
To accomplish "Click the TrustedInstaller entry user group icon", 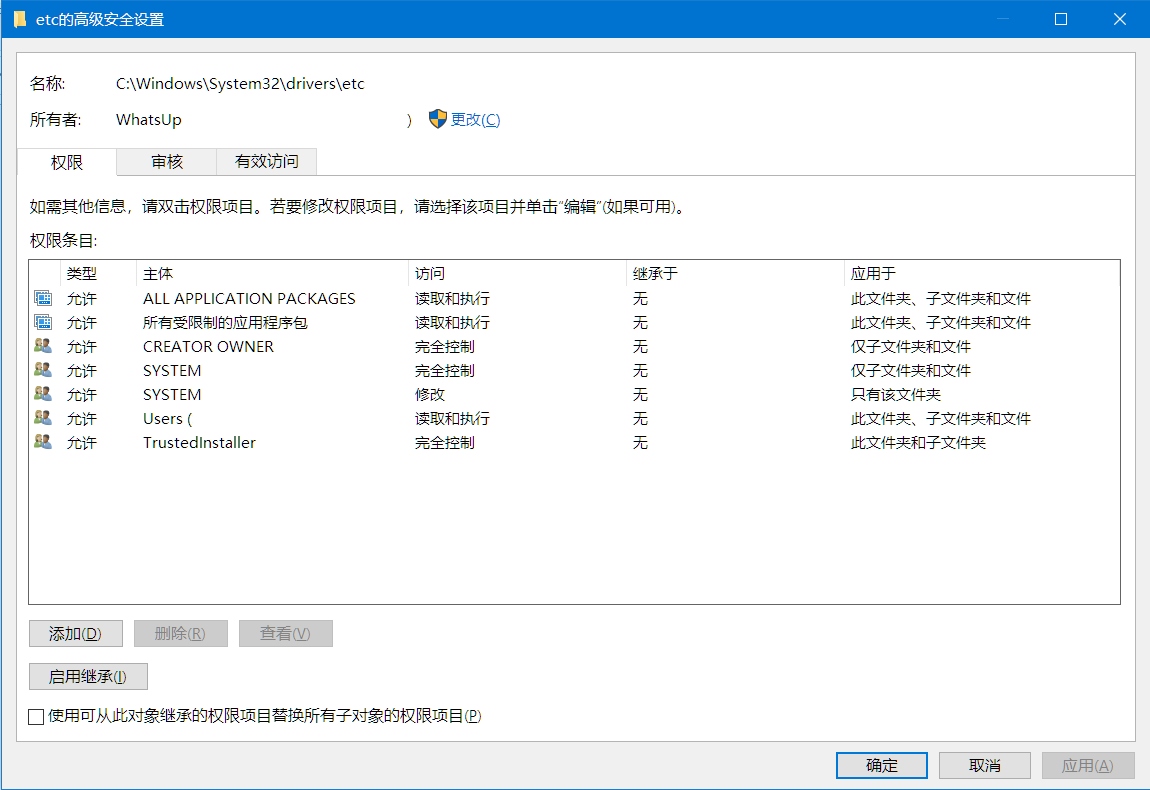I will (43, 442).
